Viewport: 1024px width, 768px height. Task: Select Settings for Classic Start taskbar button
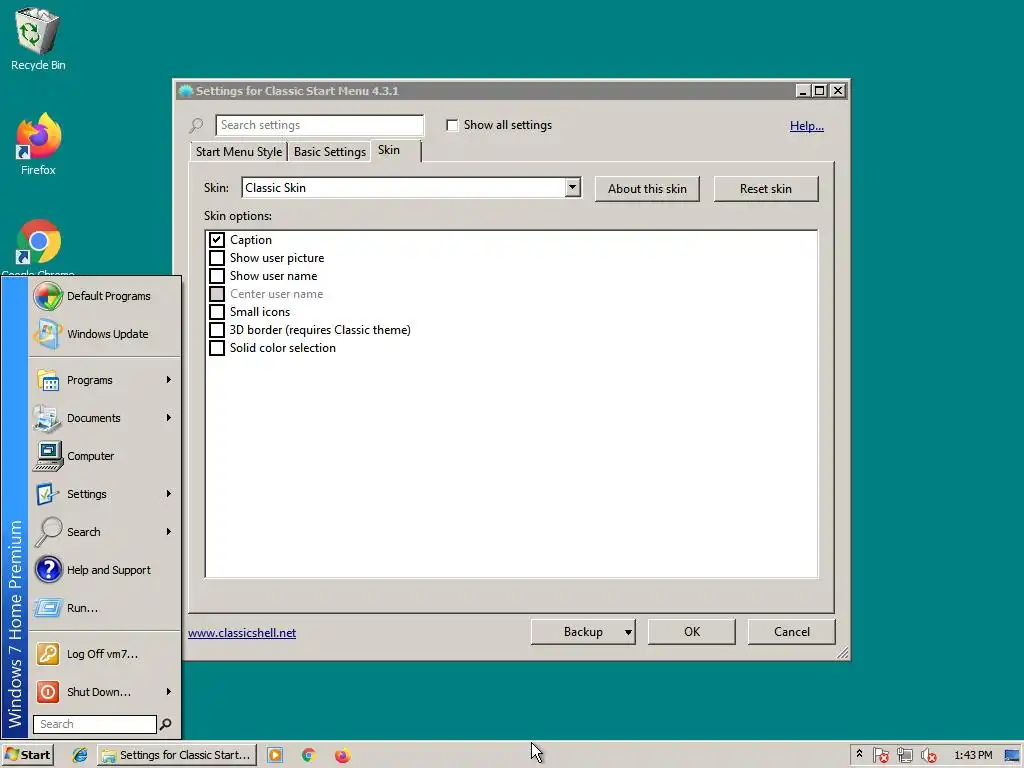pyautogui.click(x=177, y=755)
